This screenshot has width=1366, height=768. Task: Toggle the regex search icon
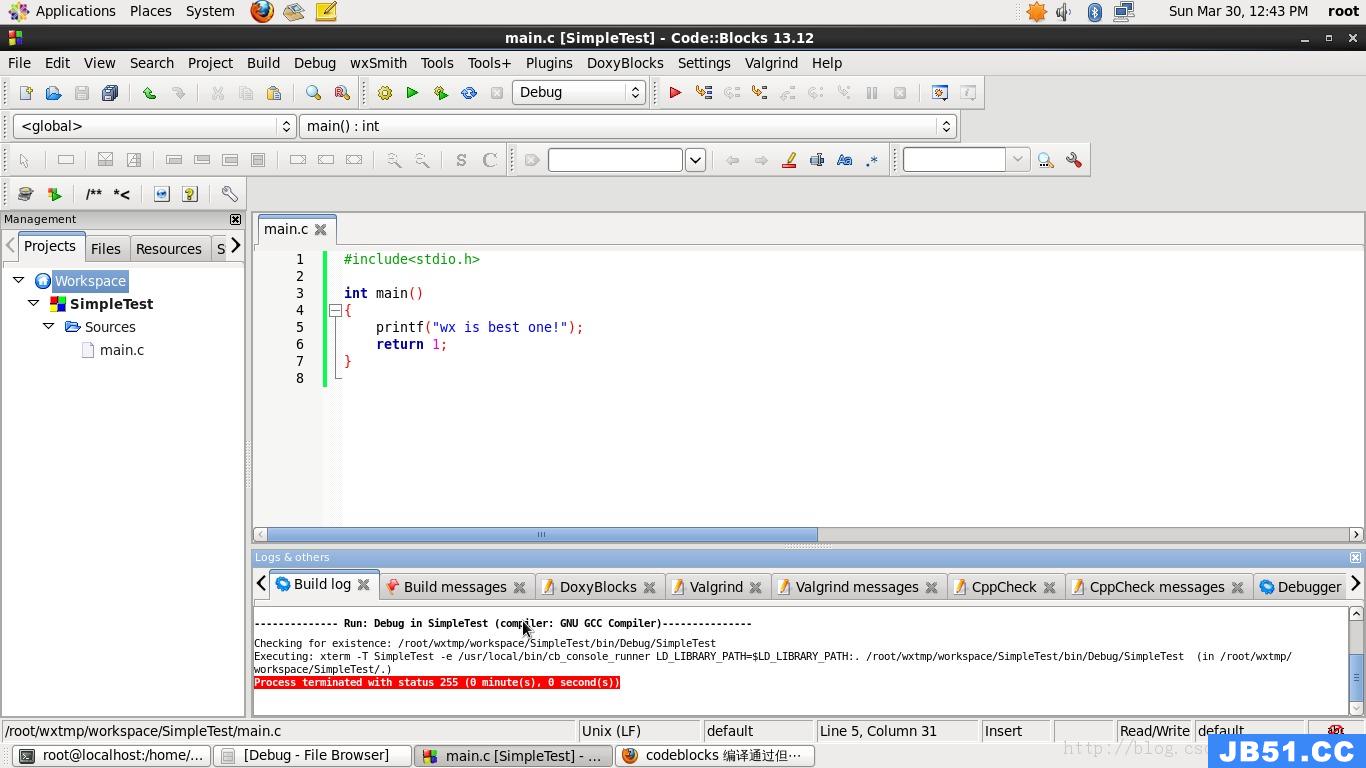(x=872, y=160)
